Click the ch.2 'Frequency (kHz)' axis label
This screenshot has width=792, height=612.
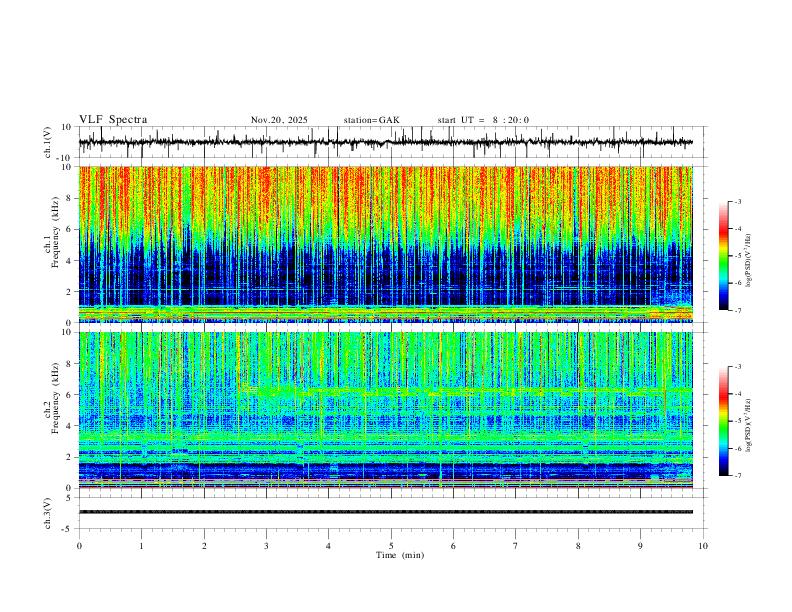(x=56, y=398)
